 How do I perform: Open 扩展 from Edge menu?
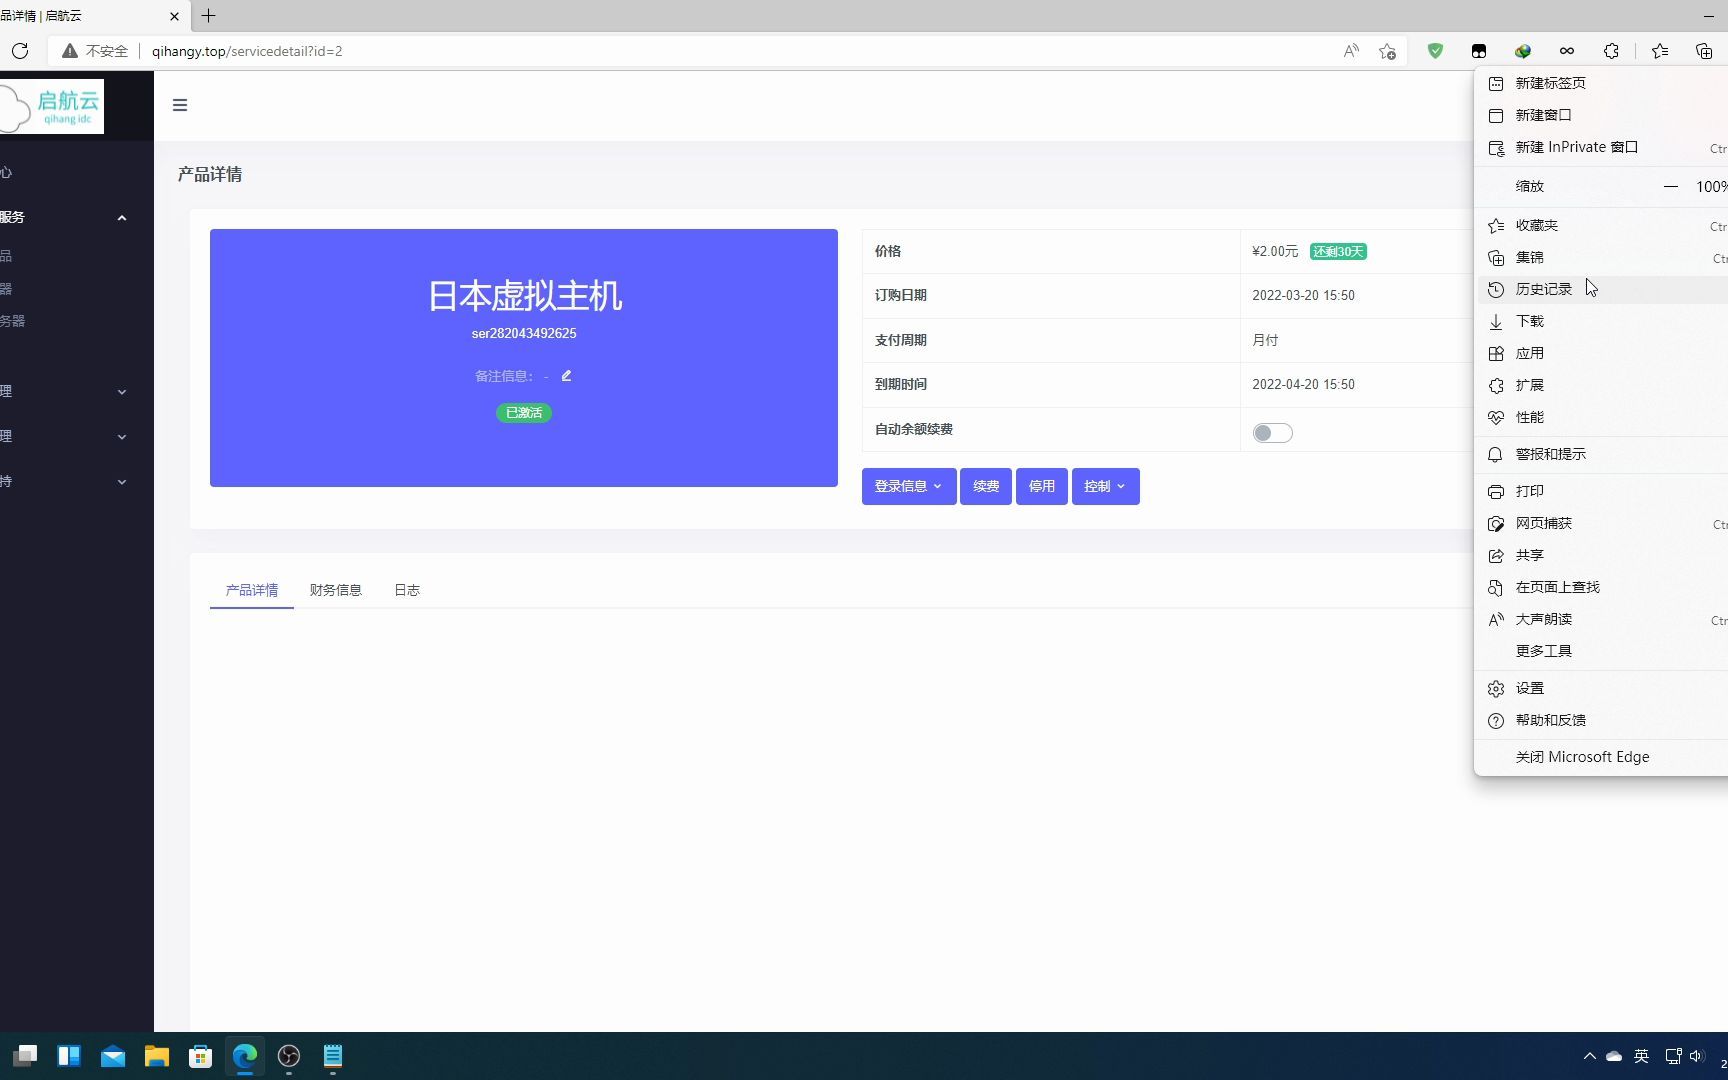[1603, 385]
